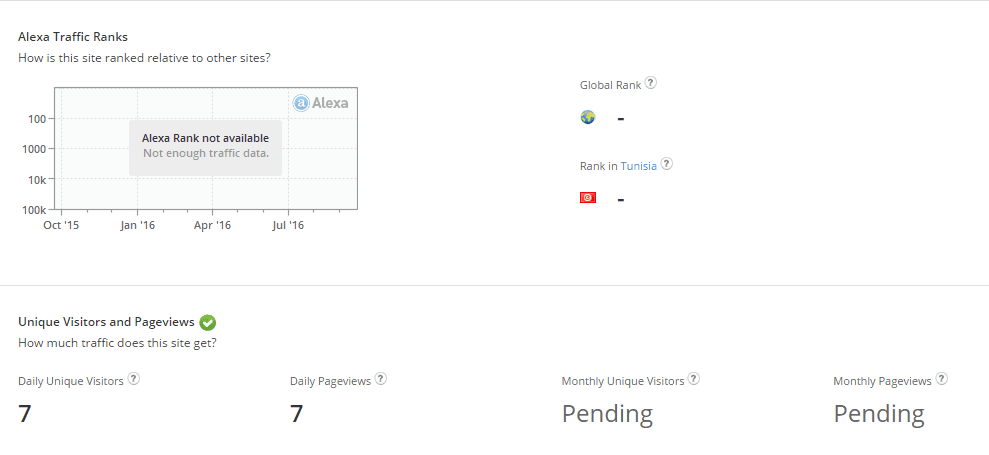Screen dimensions: 989x455
Task: Click the help icon next to Global Rank
Action: (651, 83)
